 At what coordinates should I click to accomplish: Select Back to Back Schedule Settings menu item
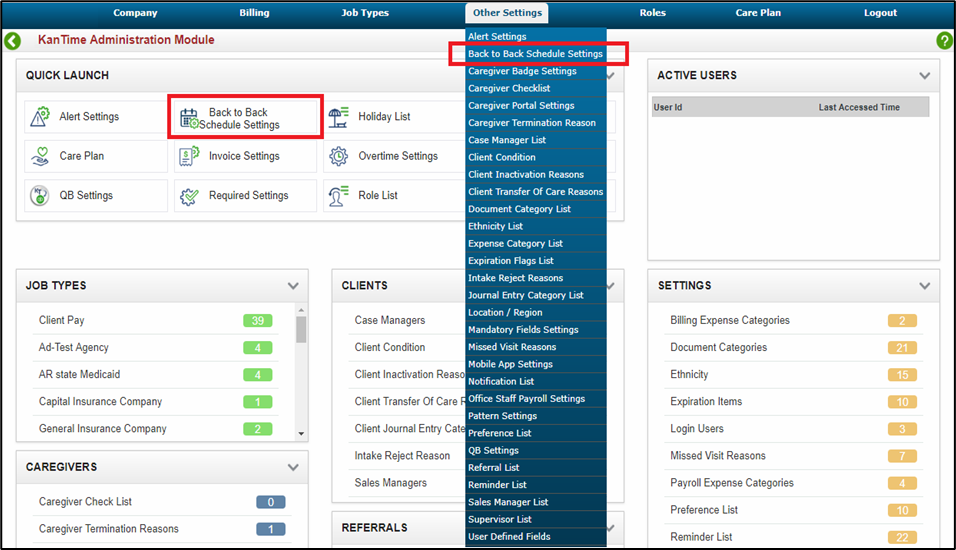coord(535,54)
